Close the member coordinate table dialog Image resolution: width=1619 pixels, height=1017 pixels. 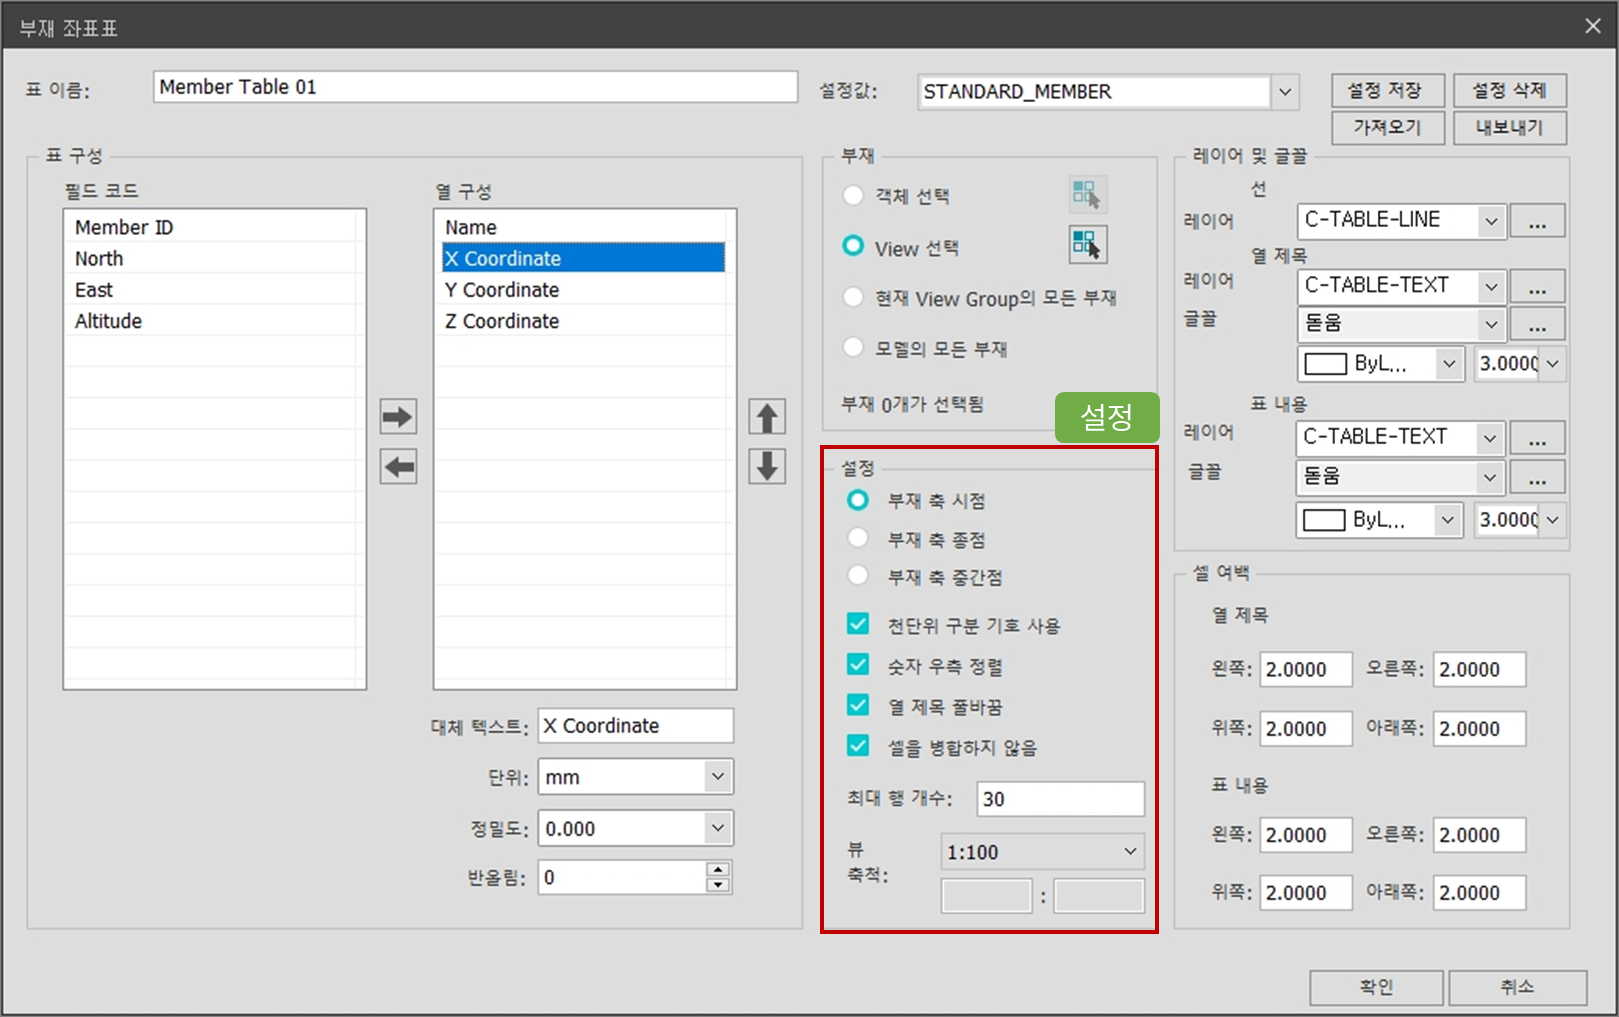pos(1592,27)
